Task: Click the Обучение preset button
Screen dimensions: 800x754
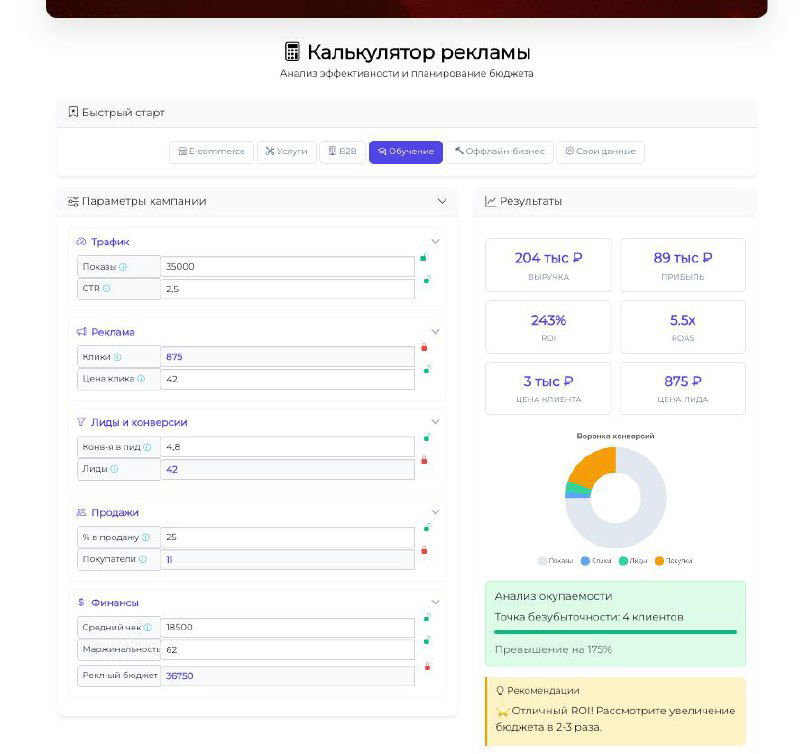Action: click(406, 151)
